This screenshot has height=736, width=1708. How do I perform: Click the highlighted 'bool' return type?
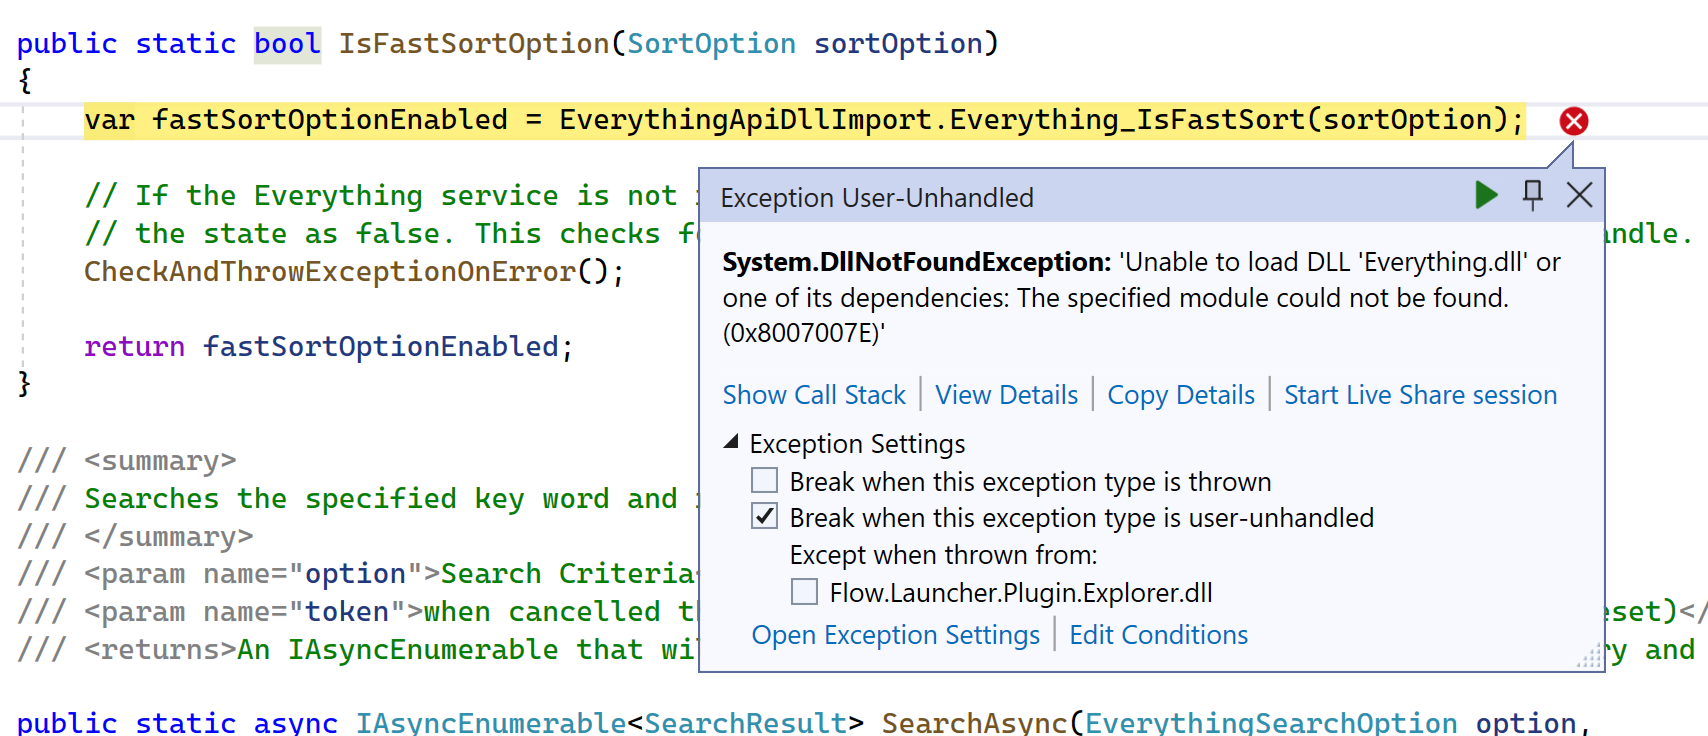(287, 44)
